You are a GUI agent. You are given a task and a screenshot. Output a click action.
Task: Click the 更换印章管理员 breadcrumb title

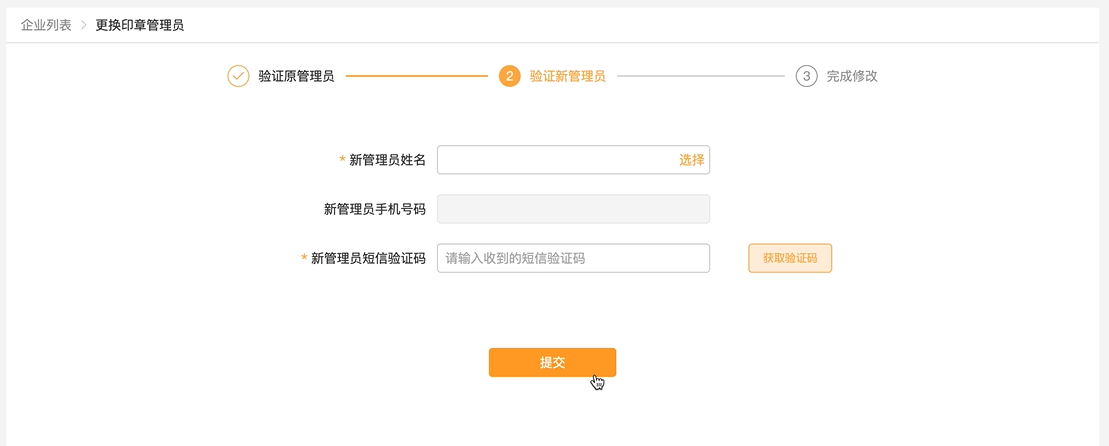pyautogui.click(x=140, y=25)
